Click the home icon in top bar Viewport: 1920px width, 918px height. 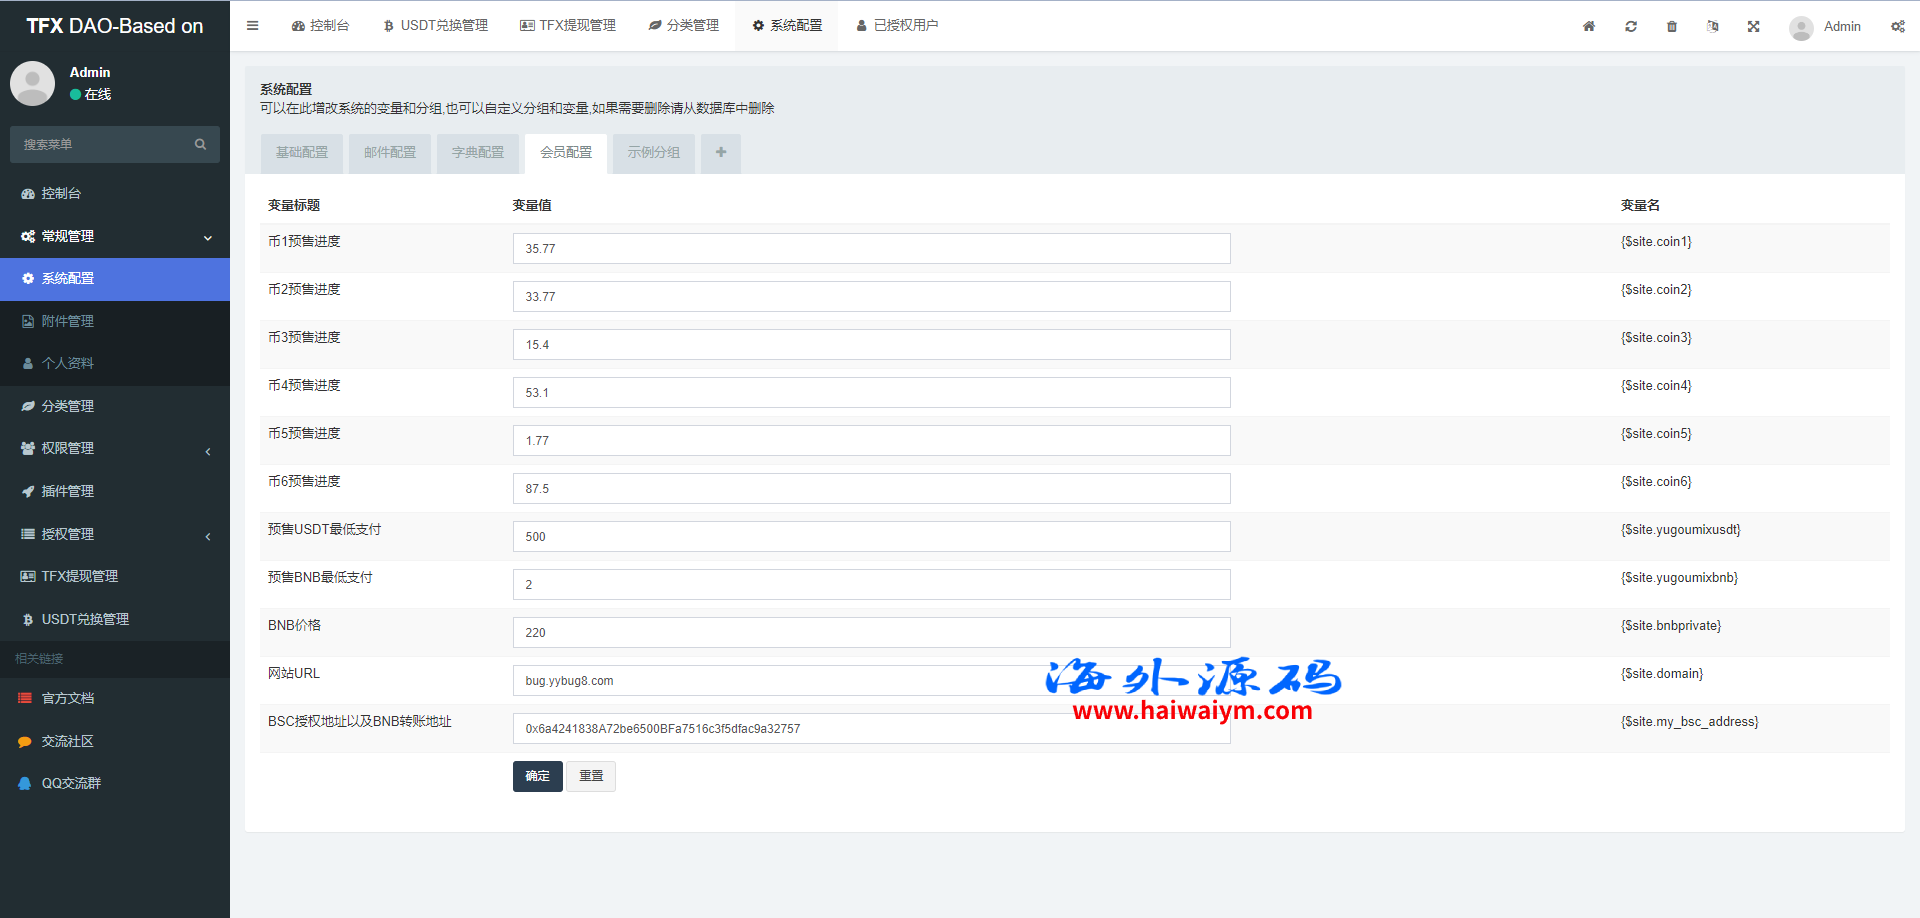1588,27
